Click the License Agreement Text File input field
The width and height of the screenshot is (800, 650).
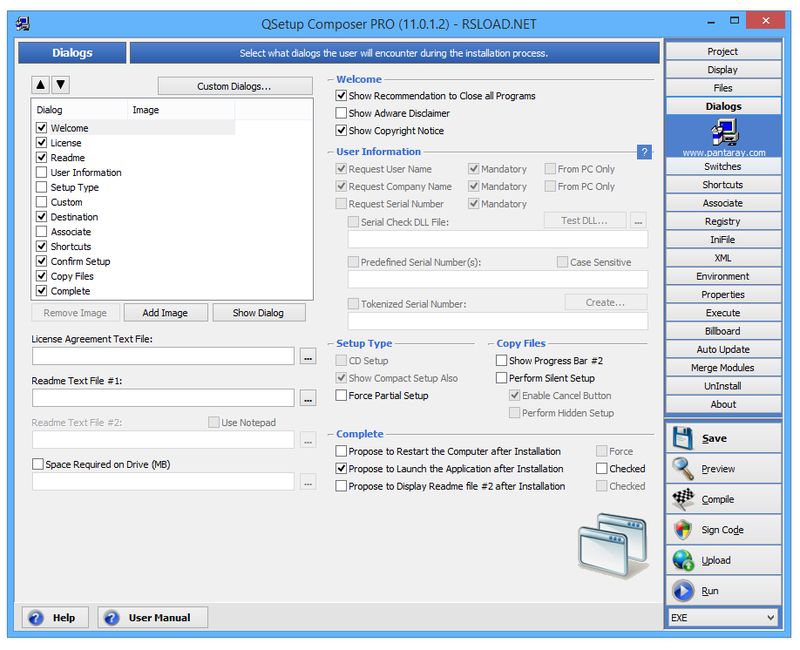point(163,356)
